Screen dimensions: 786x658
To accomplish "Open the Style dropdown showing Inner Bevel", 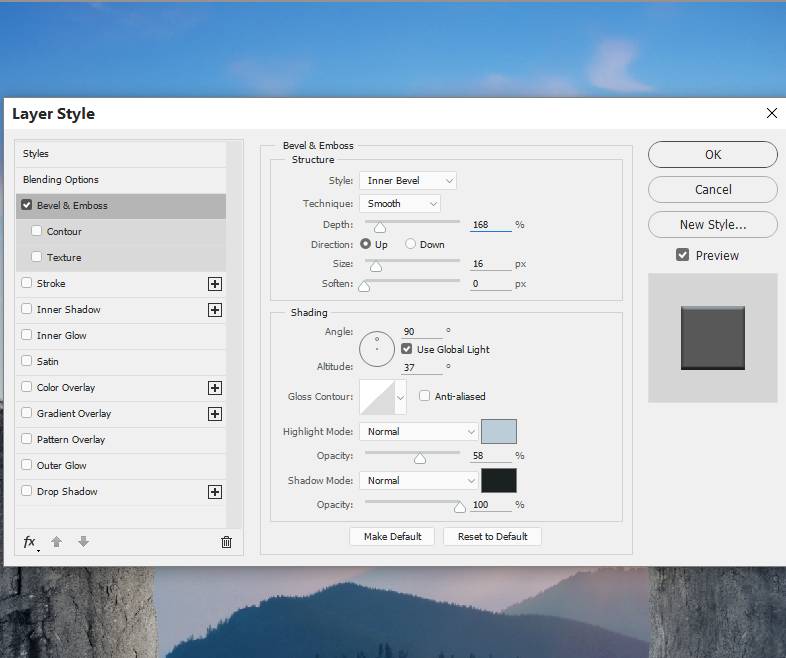I will pyautogui.click(x=408, y=180).
